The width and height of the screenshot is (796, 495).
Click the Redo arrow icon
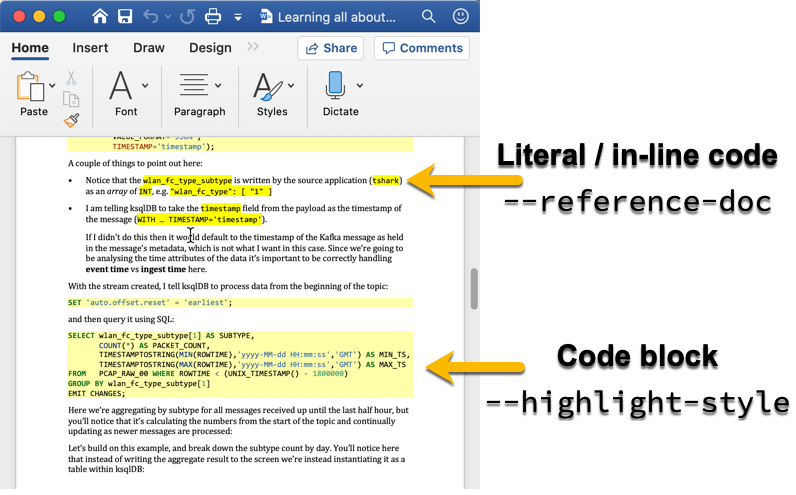[x=187, y=17]
